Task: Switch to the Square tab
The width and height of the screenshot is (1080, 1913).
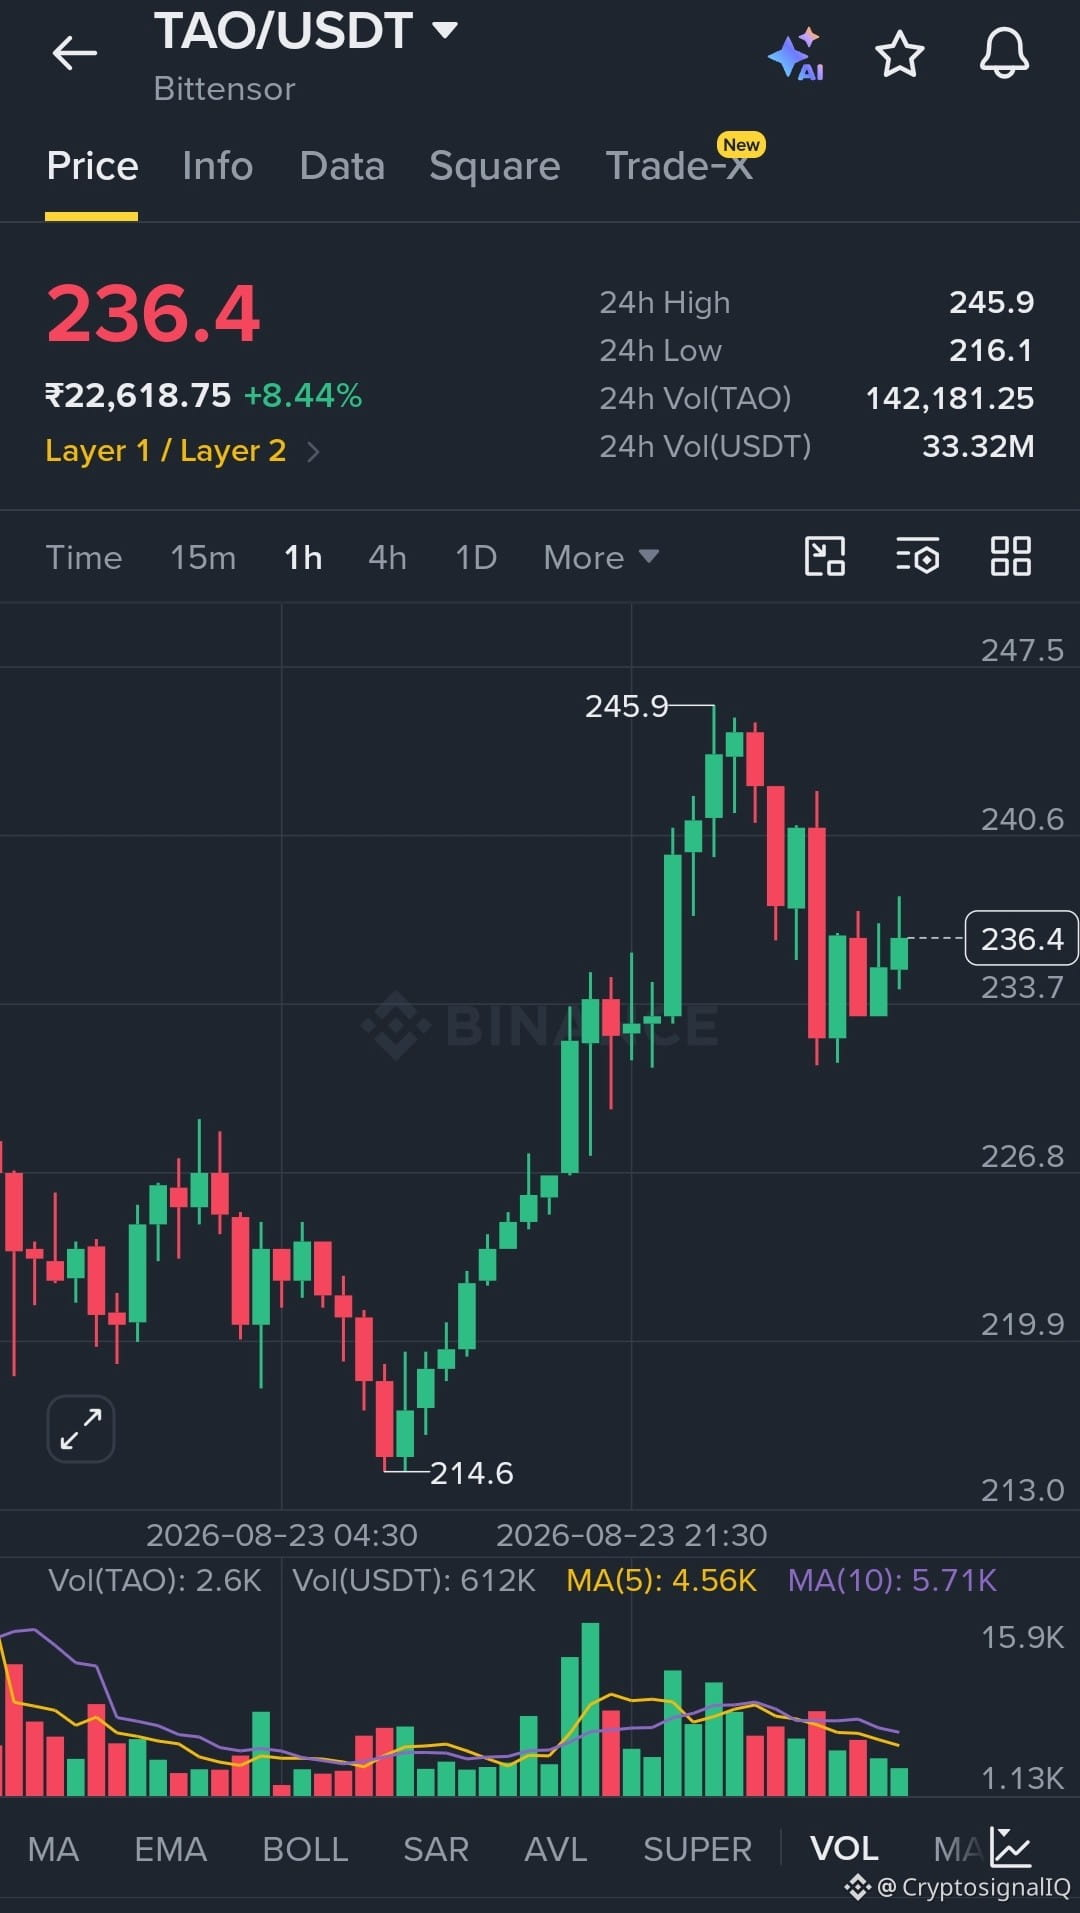Action: click(x=495, y=166)
